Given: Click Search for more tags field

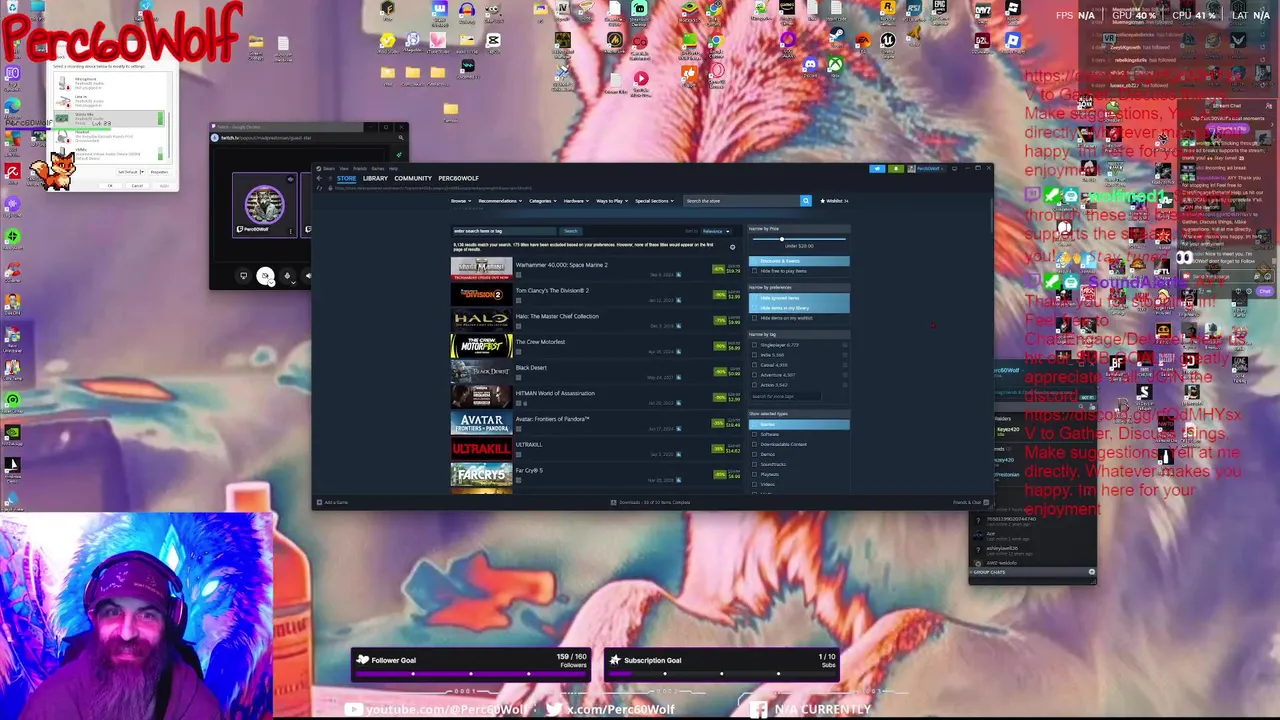Looking at the screenshot, I should coord(786,396).
